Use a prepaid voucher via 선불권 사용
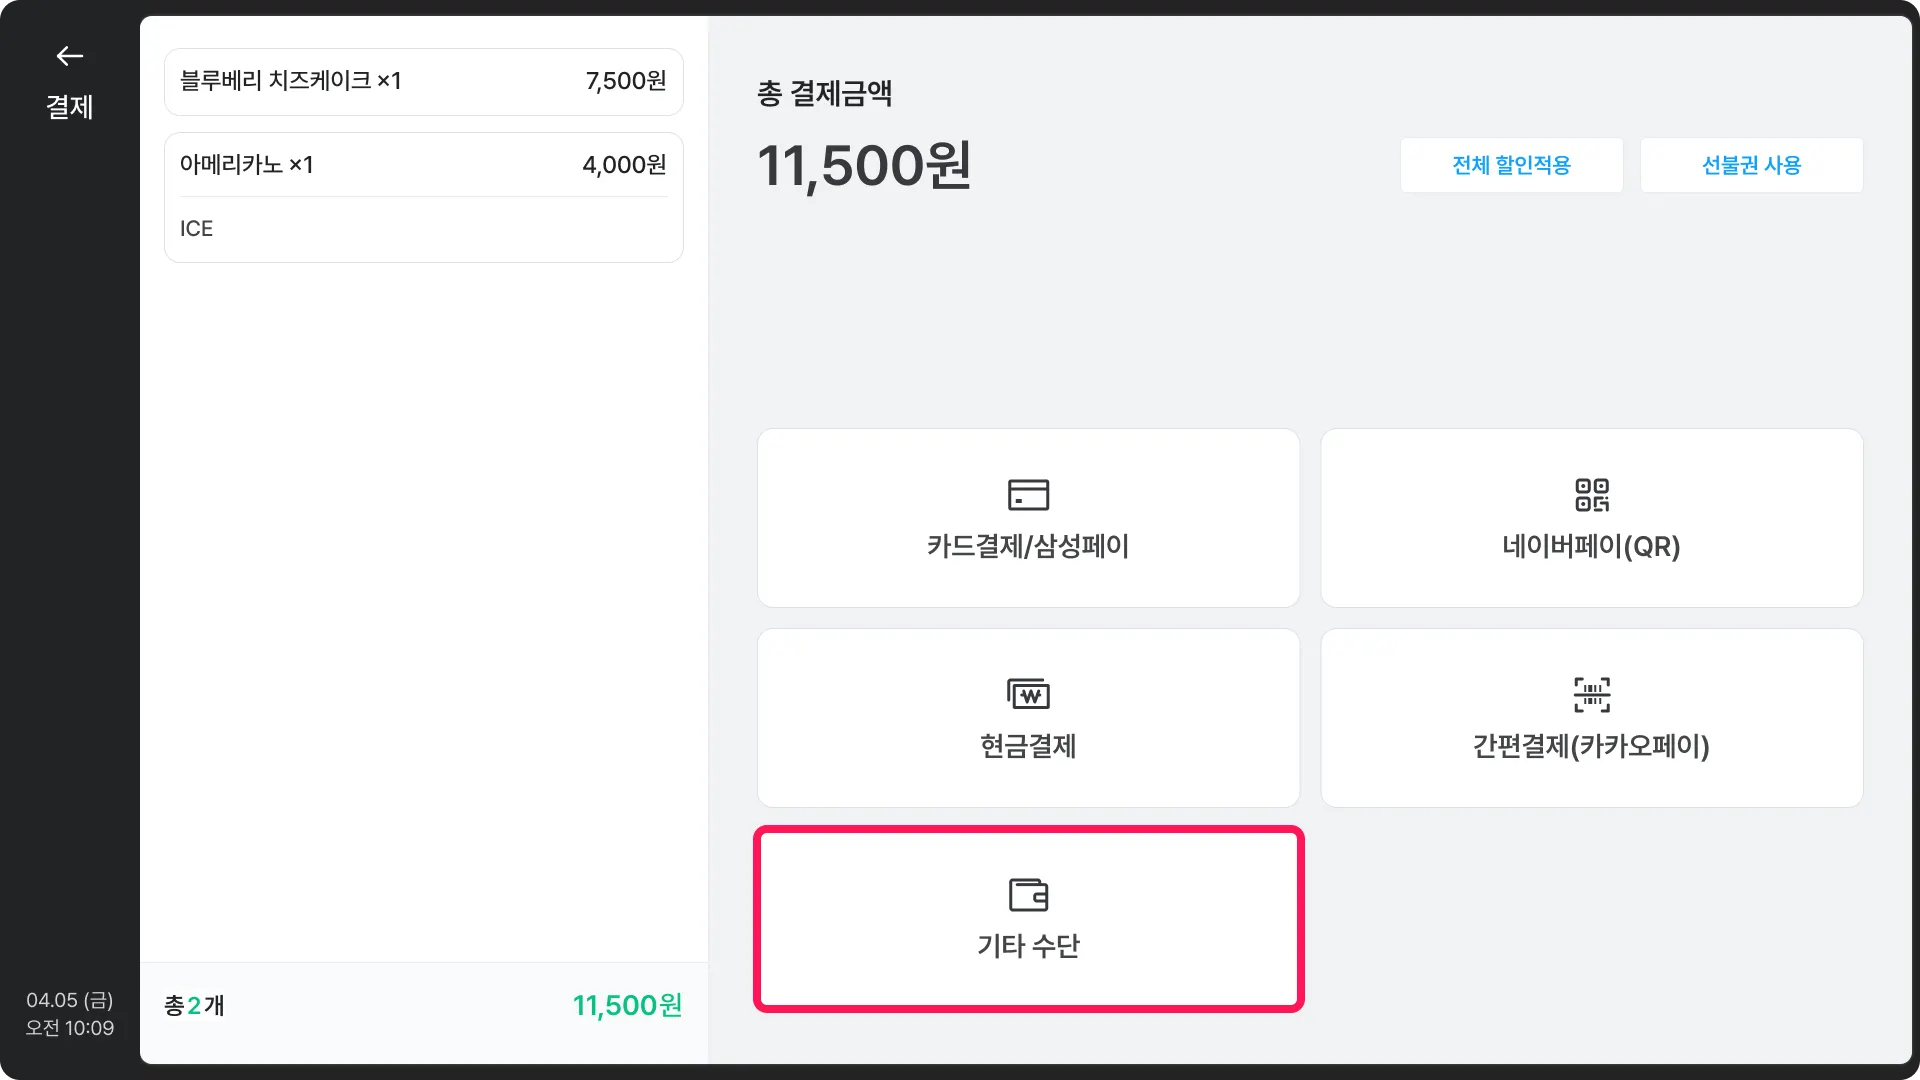1920x1080 pixels. 1751,165
